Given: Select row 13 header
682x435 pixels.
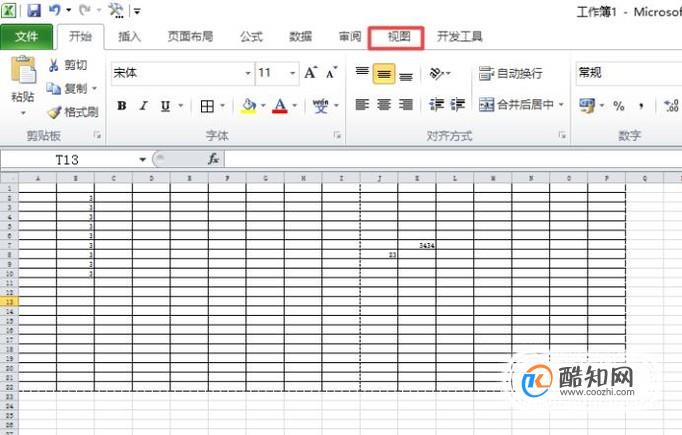Looking at the screenshot, I should [9, 302].
